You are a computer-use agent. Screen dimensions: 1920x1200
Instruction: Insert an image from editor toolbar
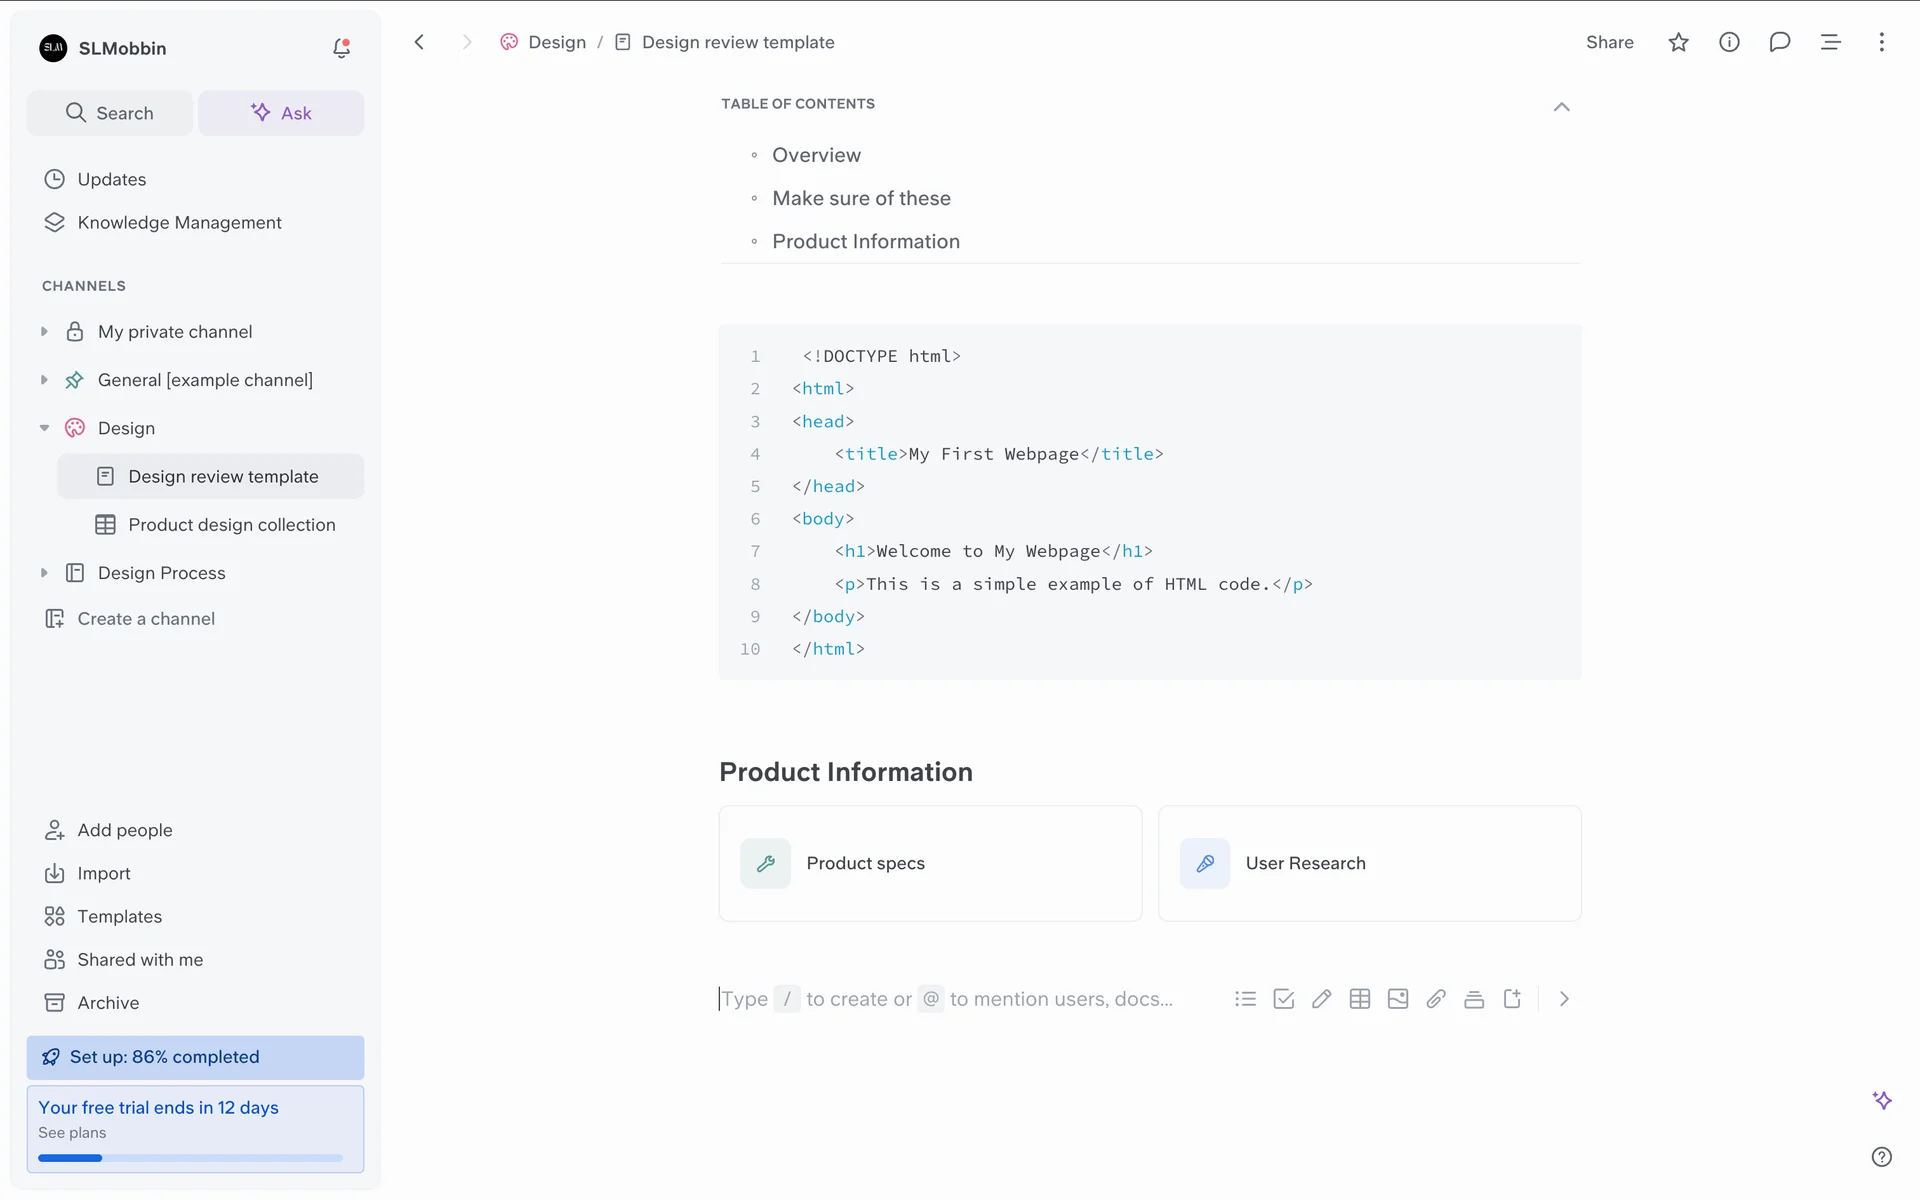coord(1397,999)
